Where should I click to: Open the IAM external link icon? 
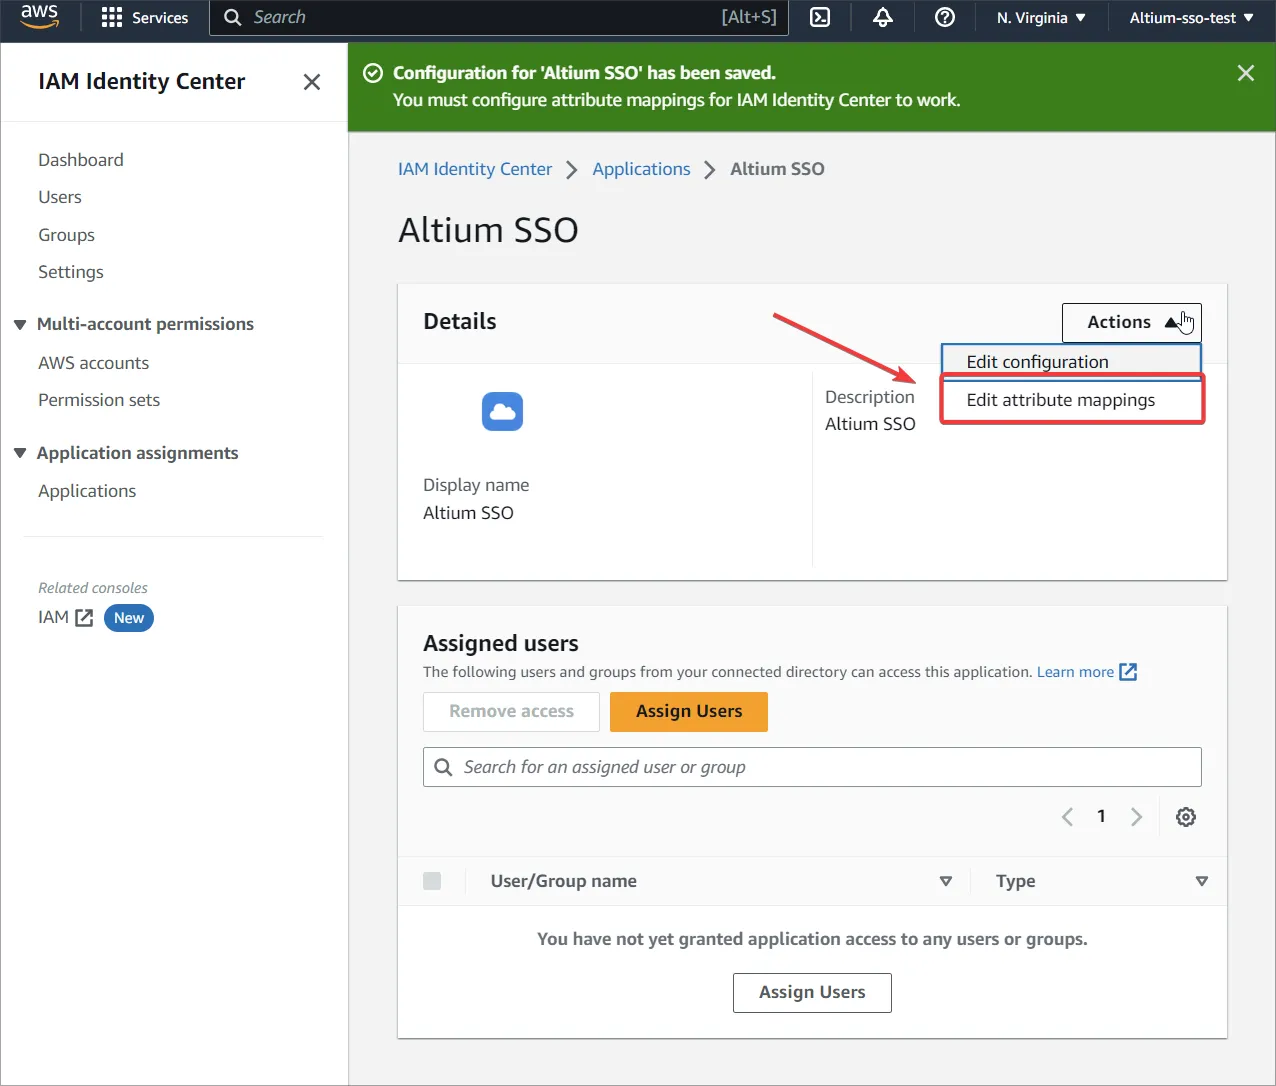click(x=85, y=618)
